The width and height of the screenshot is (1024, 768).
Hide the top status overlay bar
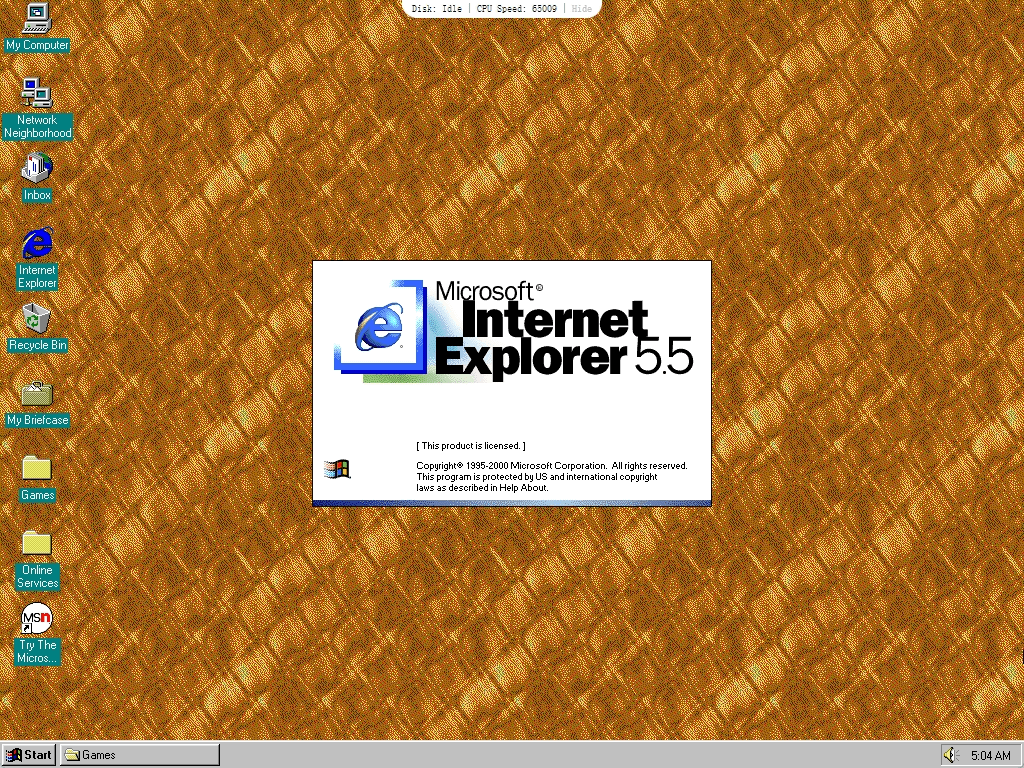pos(581,8)
